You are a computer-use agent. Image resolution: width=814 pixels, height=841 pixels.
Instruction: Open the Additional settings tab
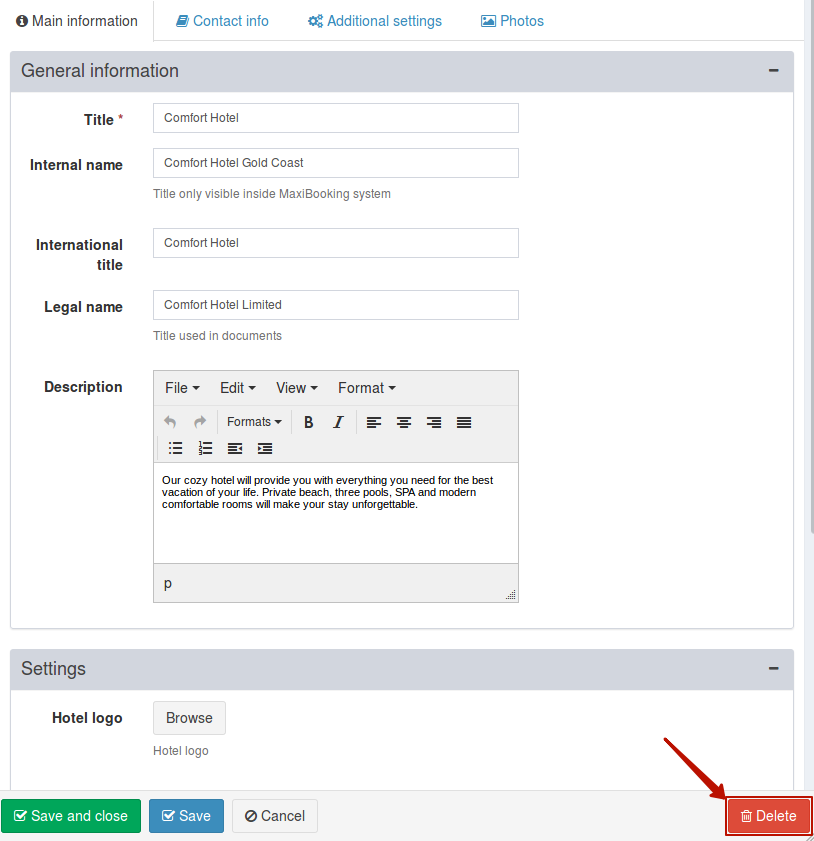(x=375, y=21)
